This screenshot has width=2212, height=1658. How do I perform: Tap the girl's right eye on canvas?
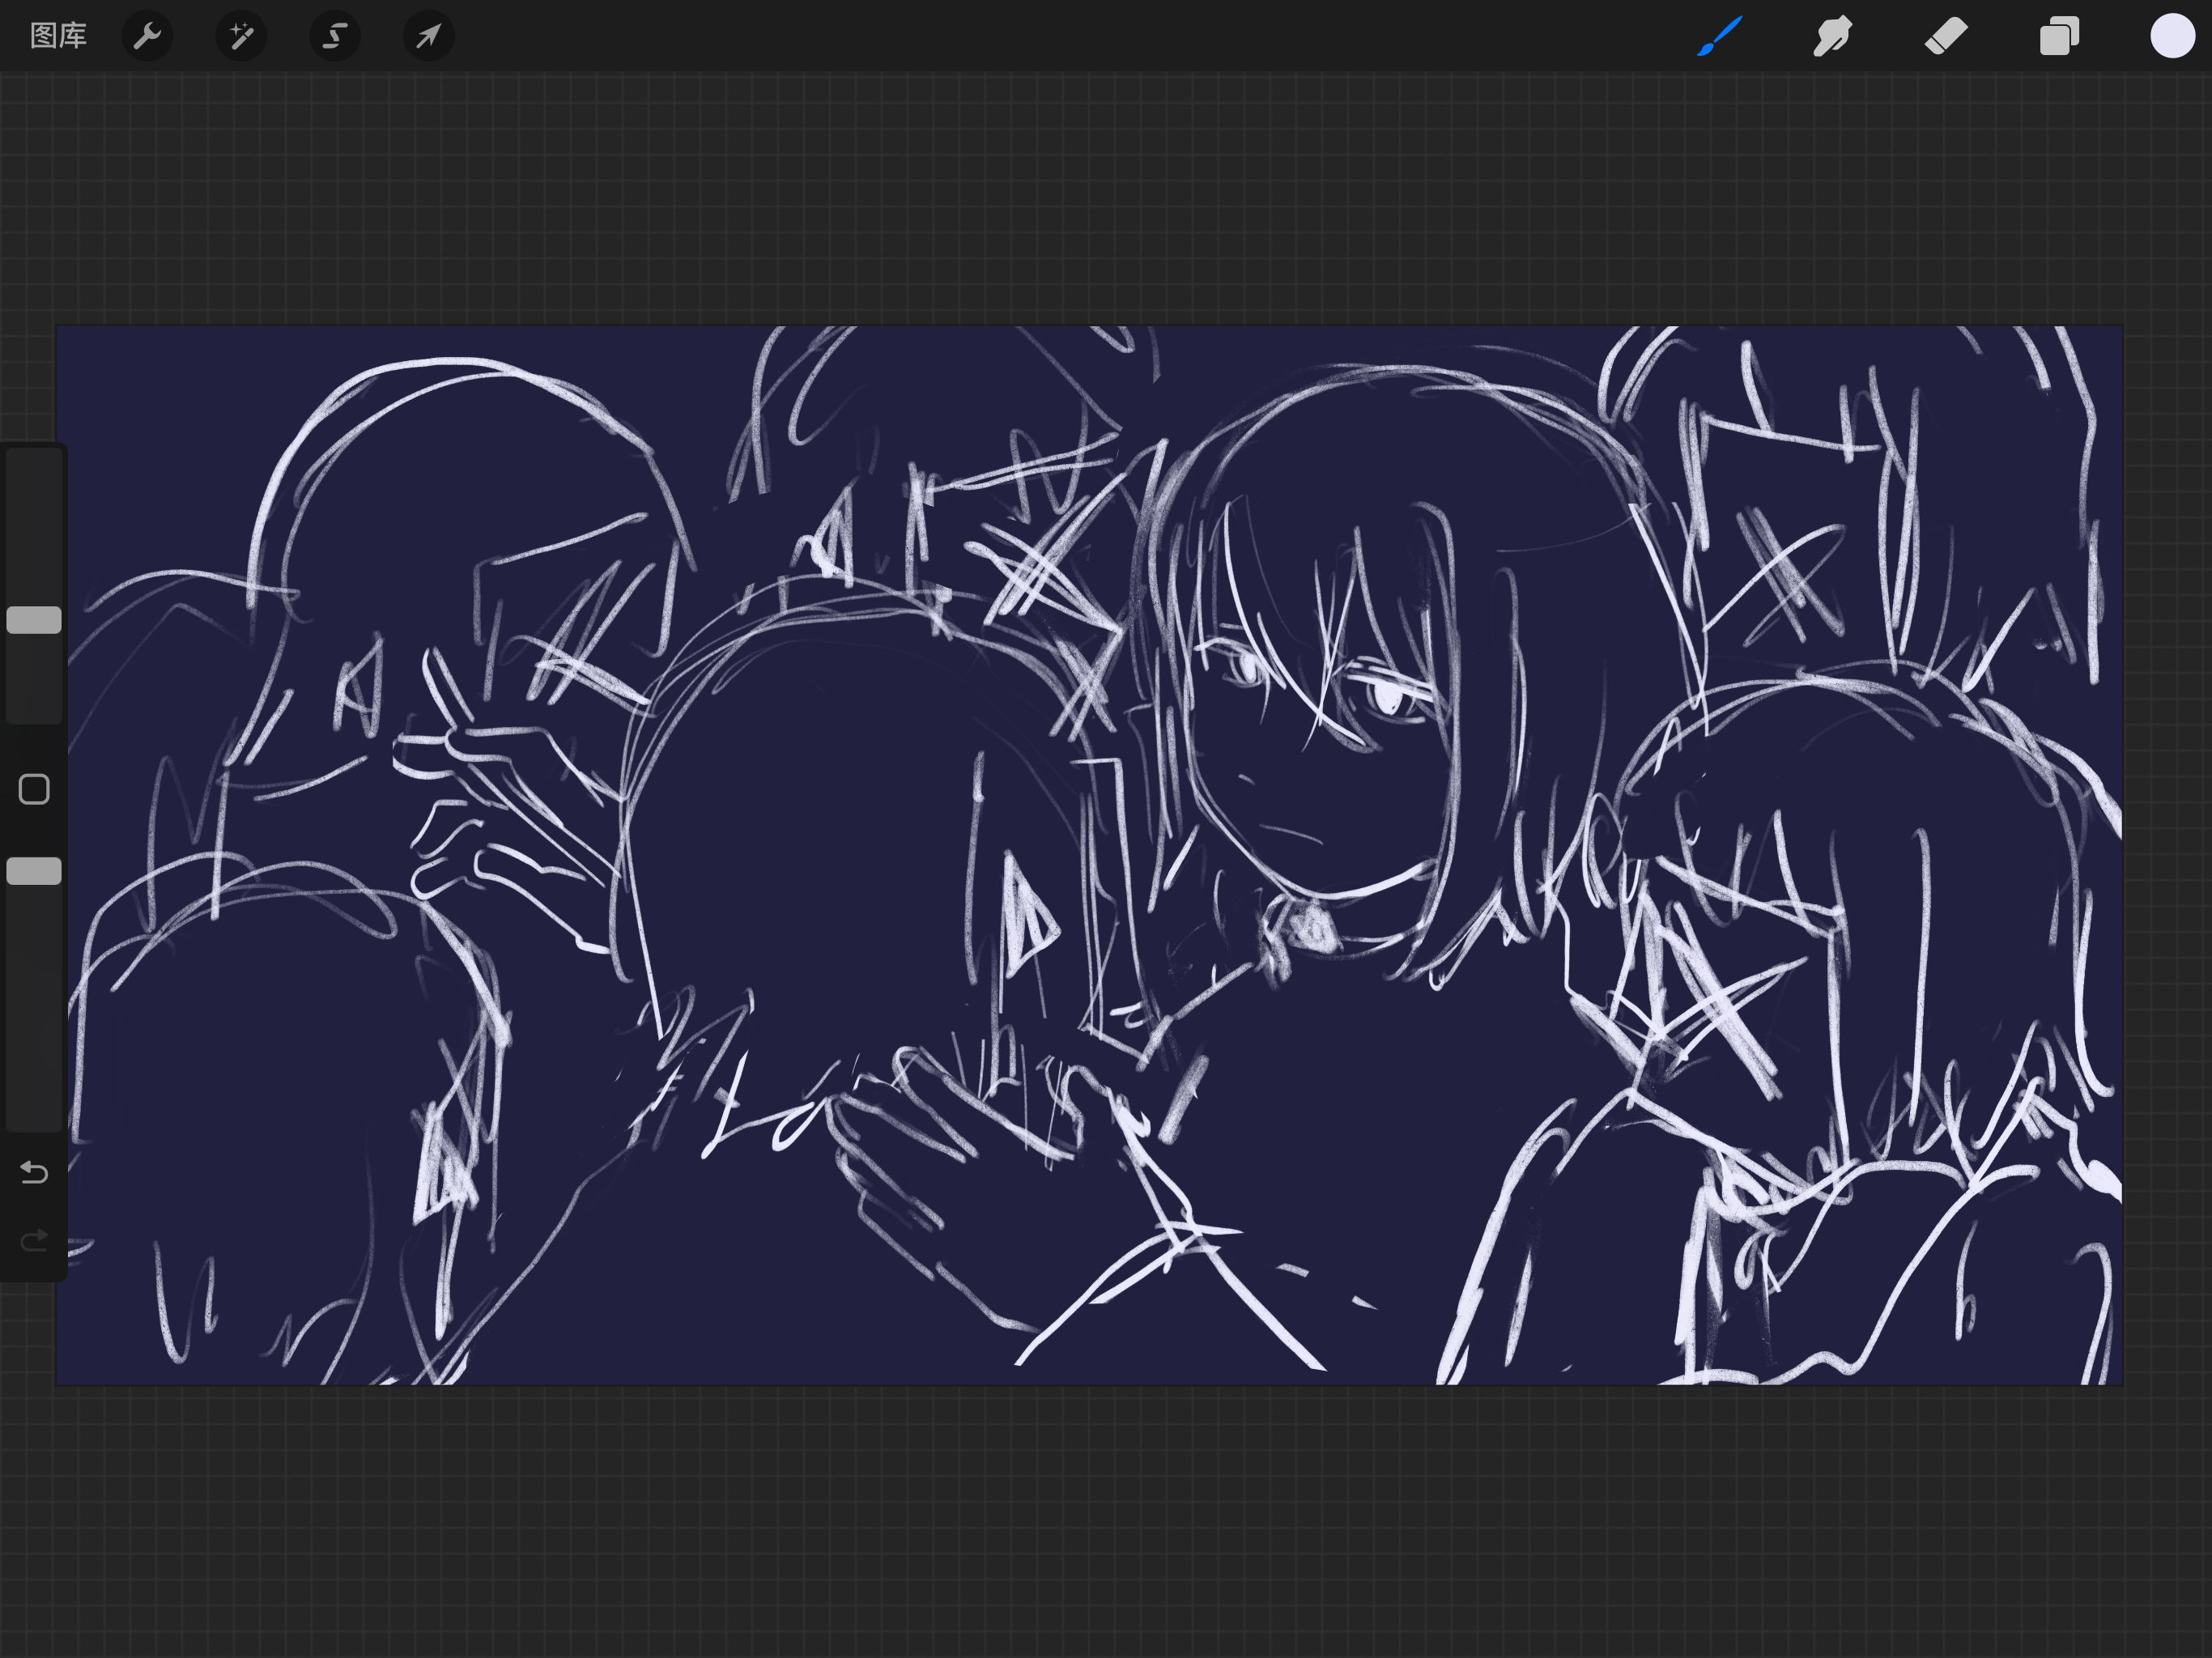tap(1390, 697)
